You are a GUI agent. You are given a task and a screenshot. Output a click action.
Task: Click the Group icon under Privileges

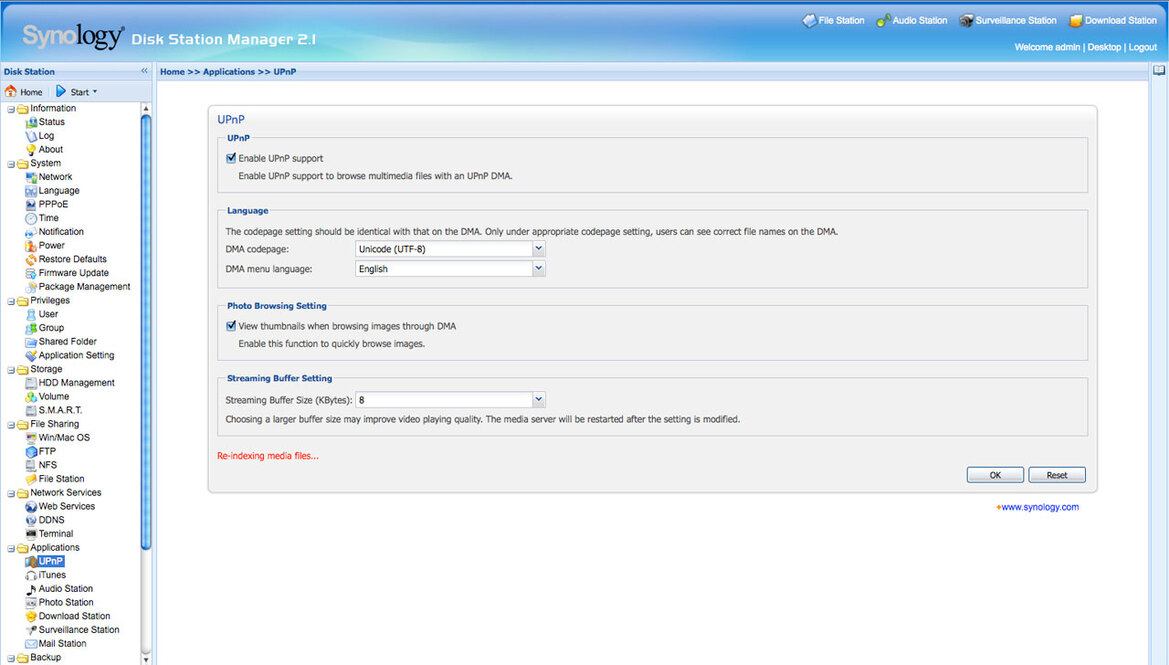31,328
